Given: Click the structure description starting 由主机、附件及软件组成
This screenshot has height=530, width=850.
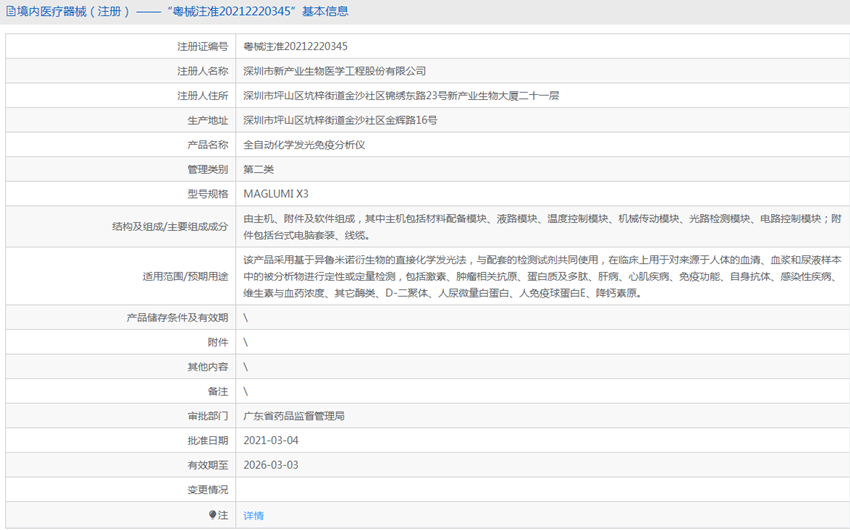Looking at the screenshot, I should [542, 227].
